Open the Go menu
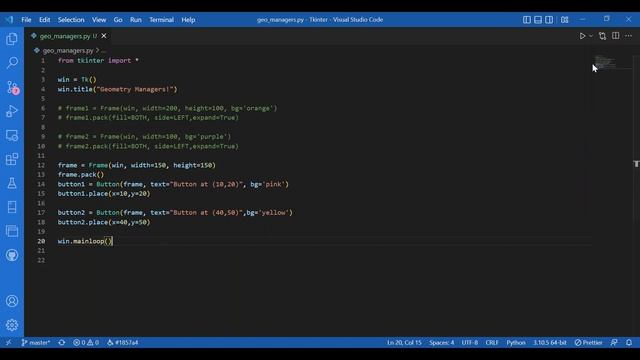 point(118,20)
